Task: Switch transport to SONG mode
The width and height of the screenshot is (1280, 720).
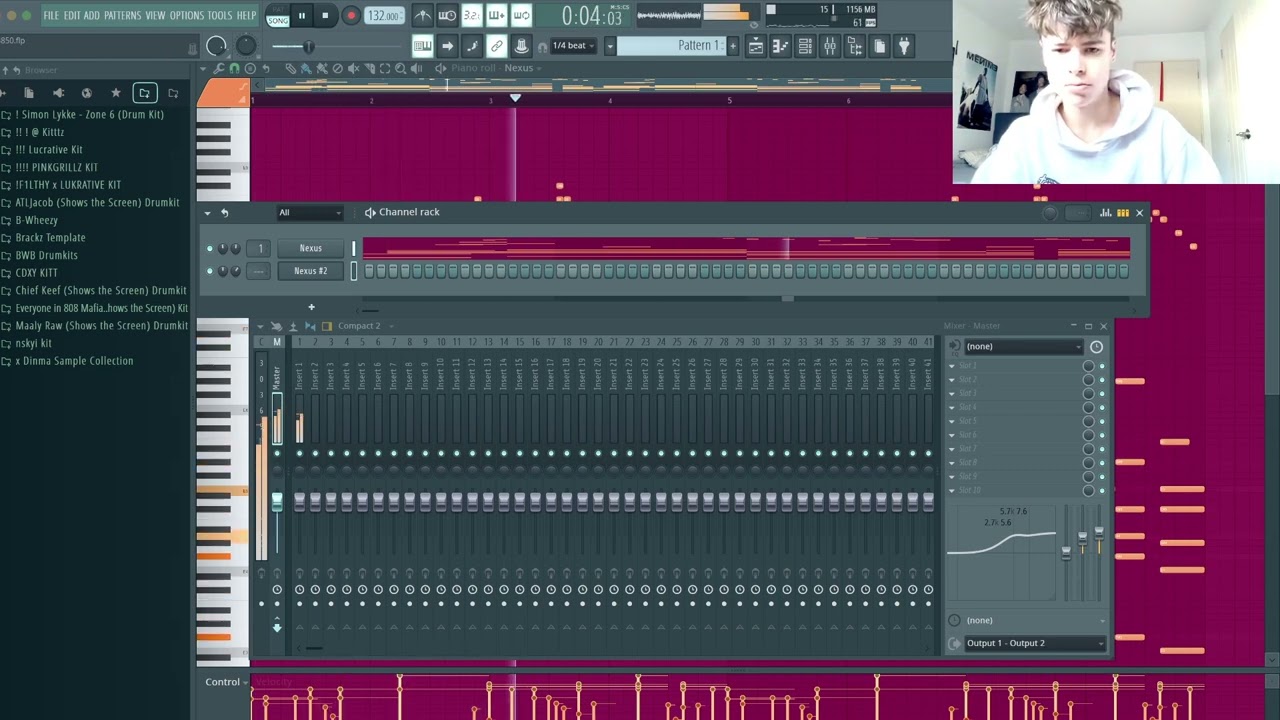Action: [x=278, y=20]
